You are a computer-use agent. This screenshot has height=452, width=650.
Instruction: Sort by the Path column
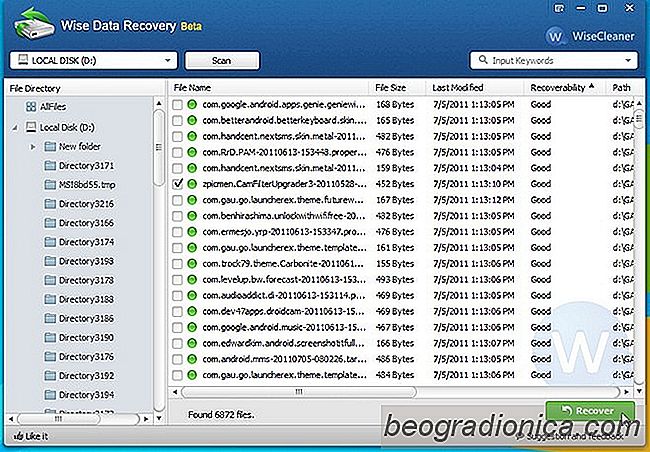coord(626,87)
